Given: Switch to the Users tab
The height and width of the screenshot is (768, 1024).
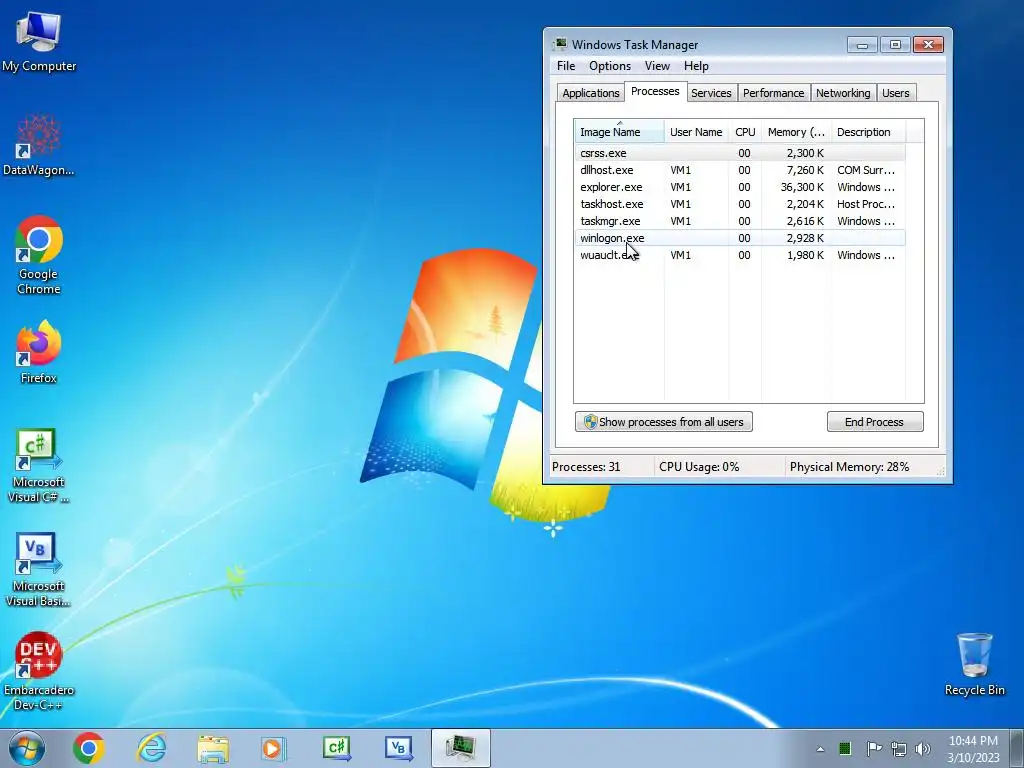Looking at the screenshot, I should coord(895,93).
